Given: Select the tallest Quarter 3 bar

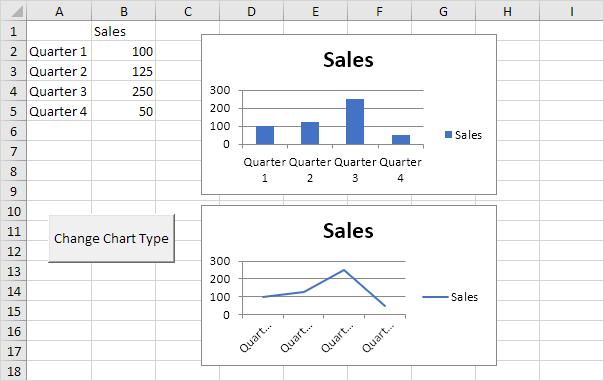Looking at the screenshot, I should tap(355, 122).
